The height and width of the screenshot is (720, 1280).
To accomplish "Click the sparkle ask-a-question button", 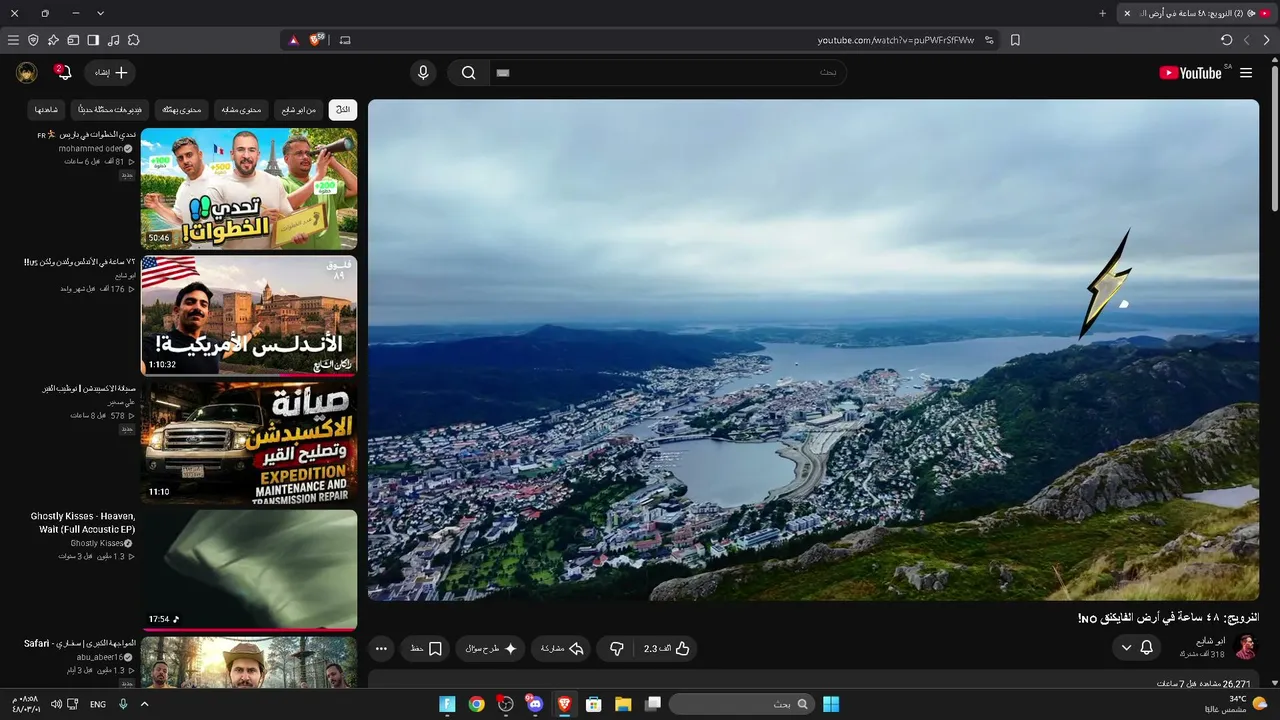I will coord(490,649).
